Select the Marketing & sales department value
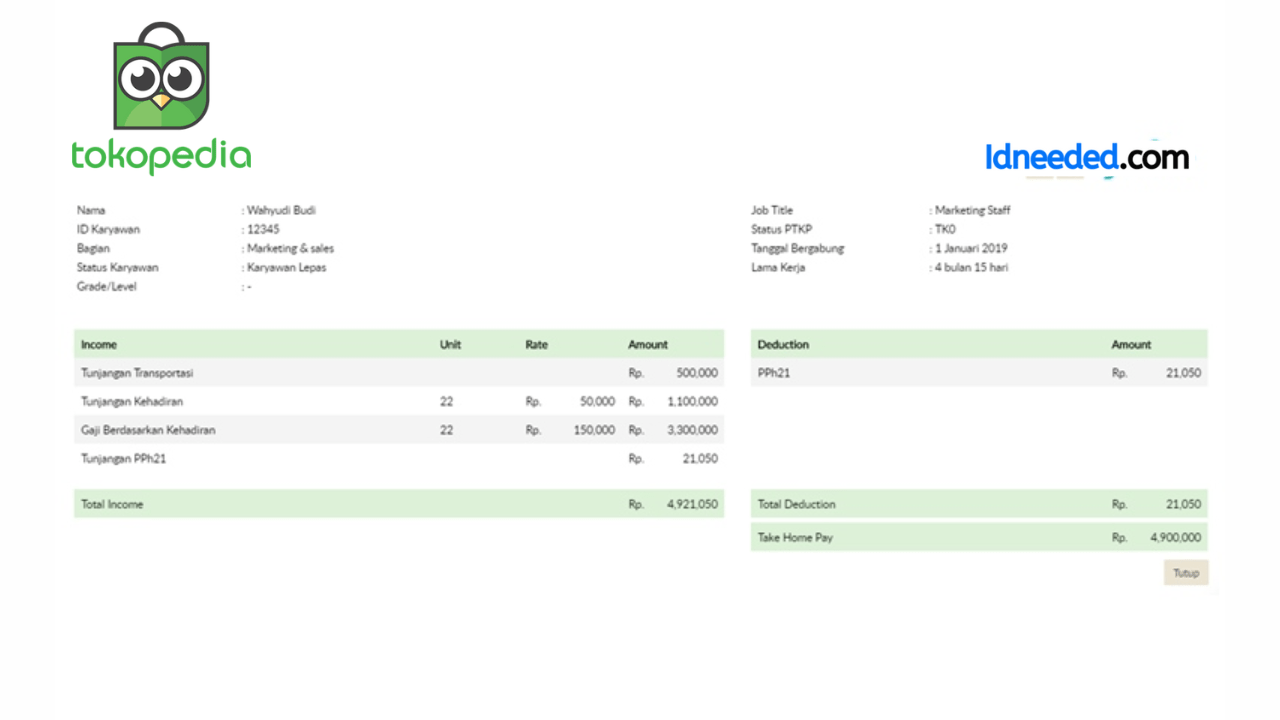 (x=290, y=248)
